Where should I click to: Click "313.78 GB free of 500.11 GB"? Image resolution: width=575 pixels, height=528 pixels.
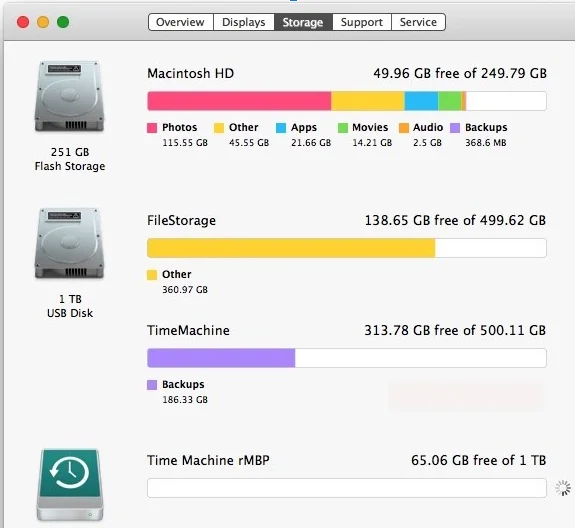pyautogui.click(x=455, y=330)
